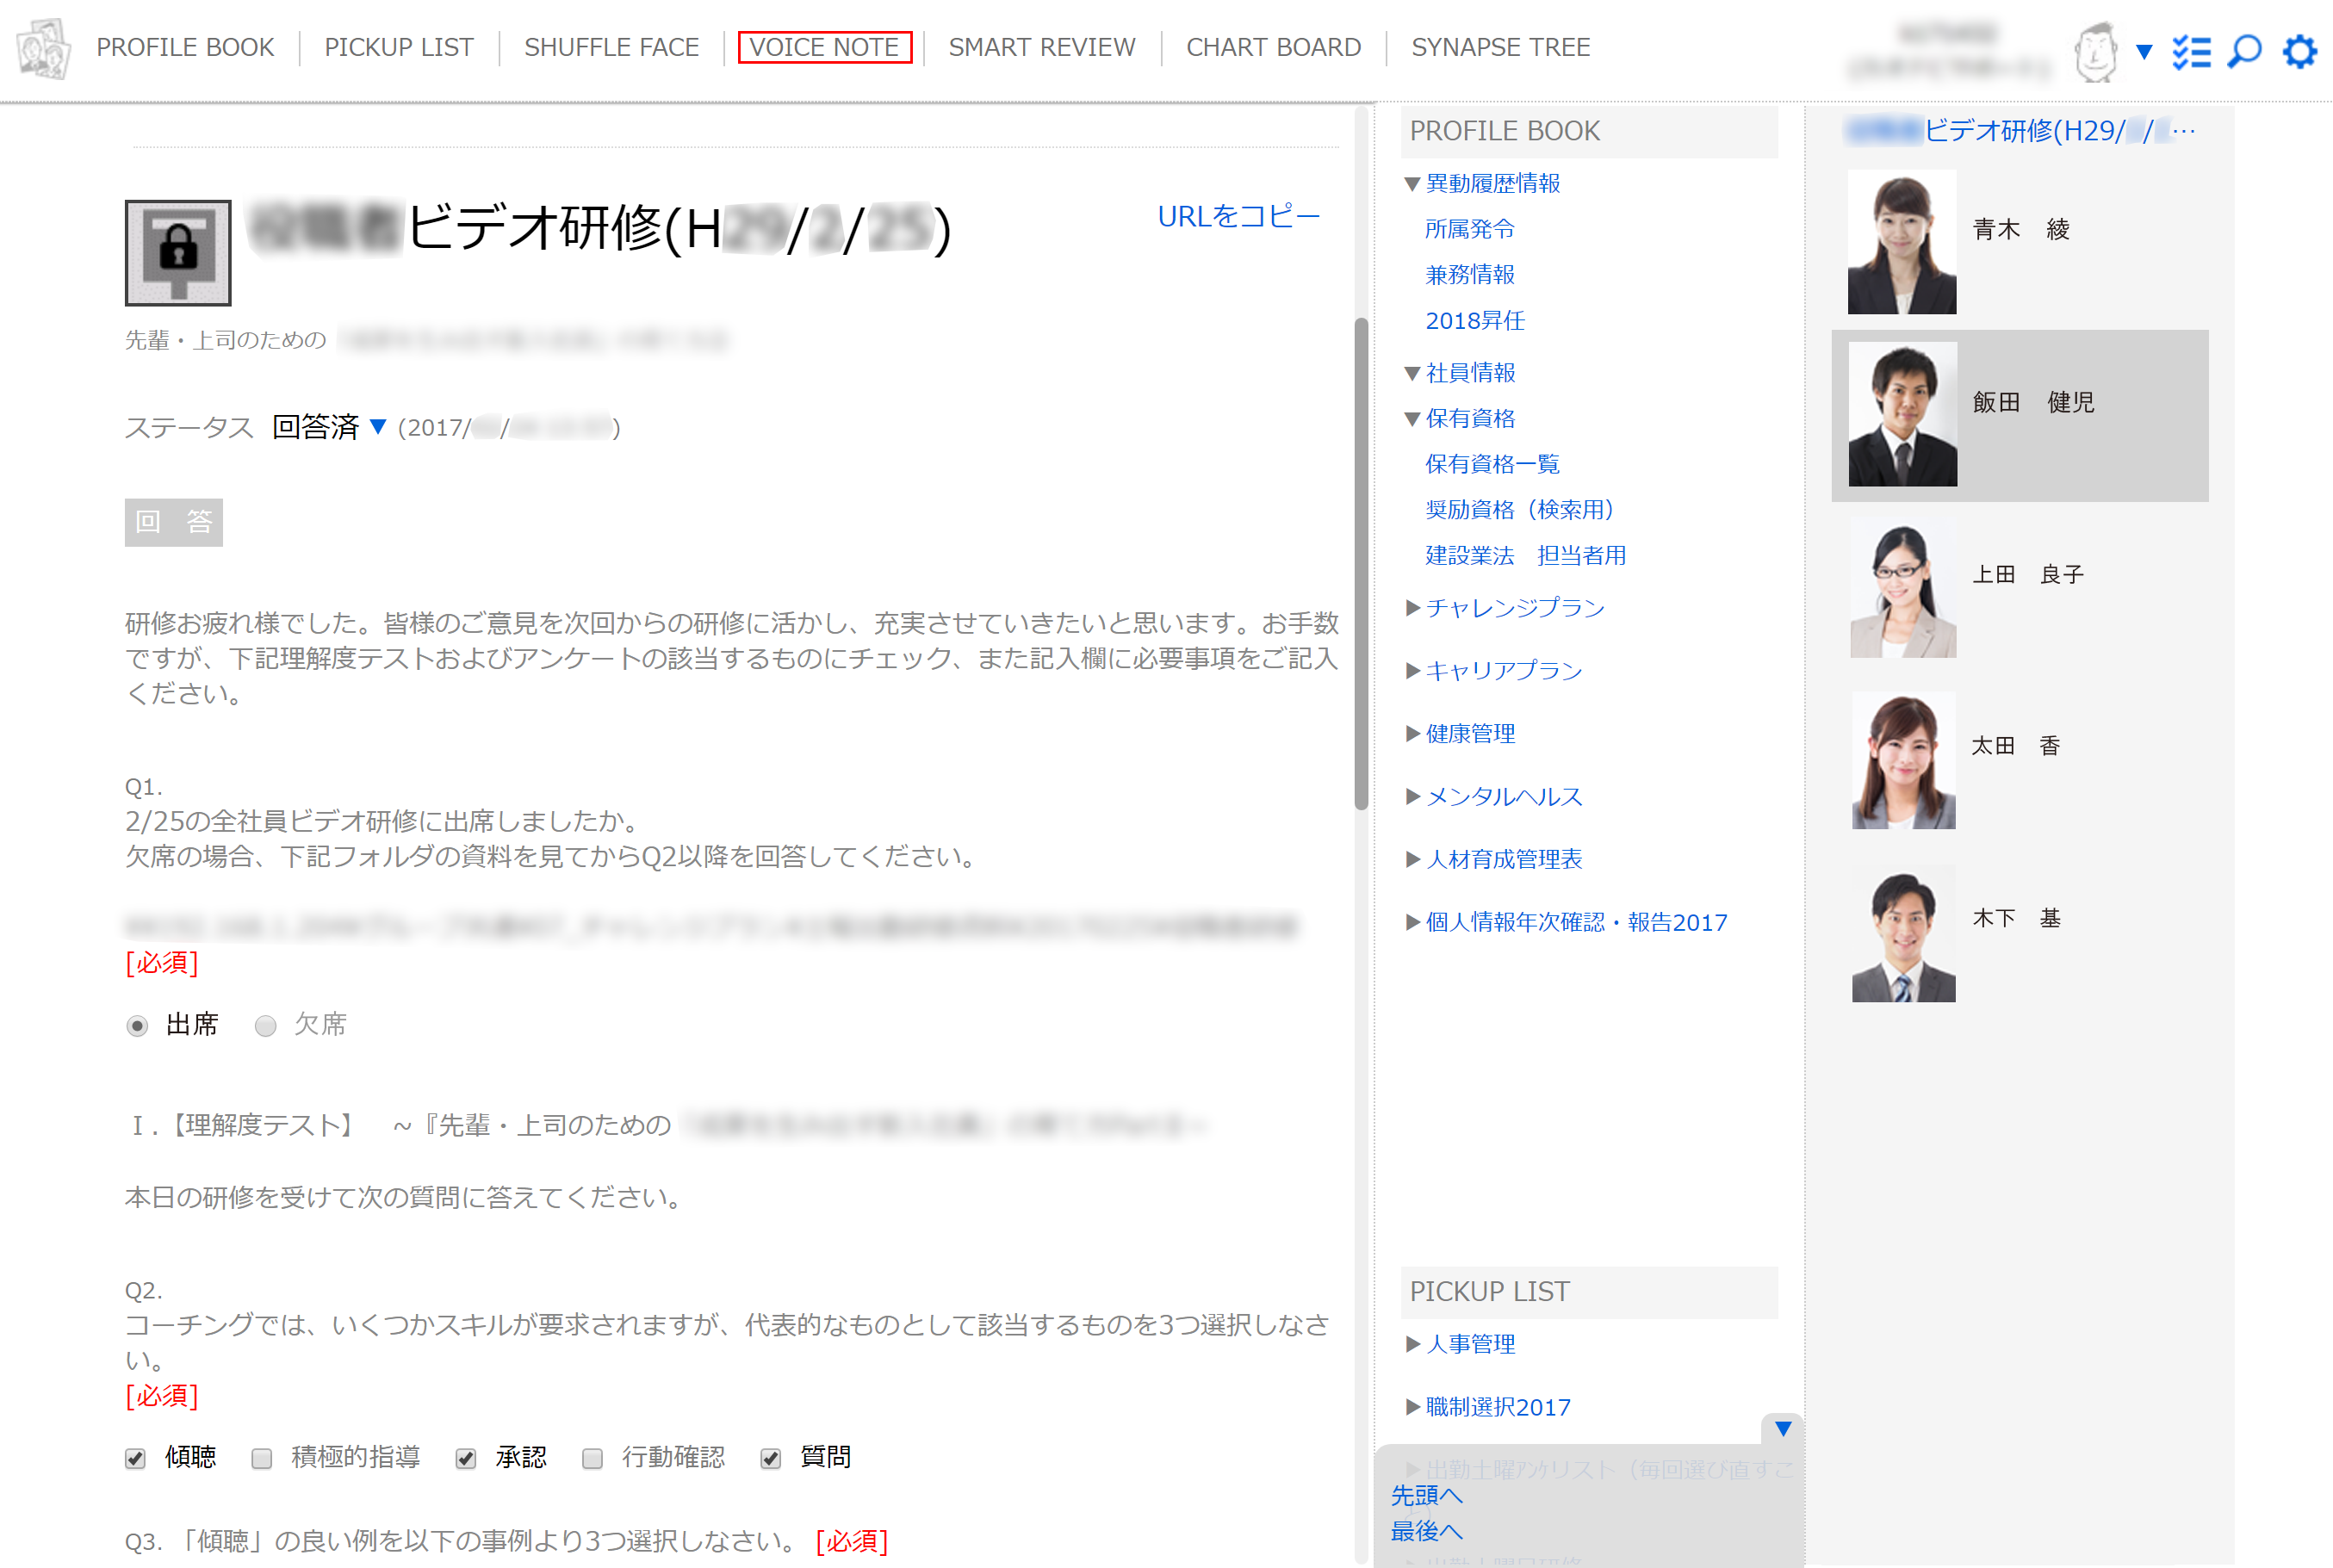
Task: Check the 積極的指導 checkbox
Action: pyautogui.click(x=262, y=1458)
